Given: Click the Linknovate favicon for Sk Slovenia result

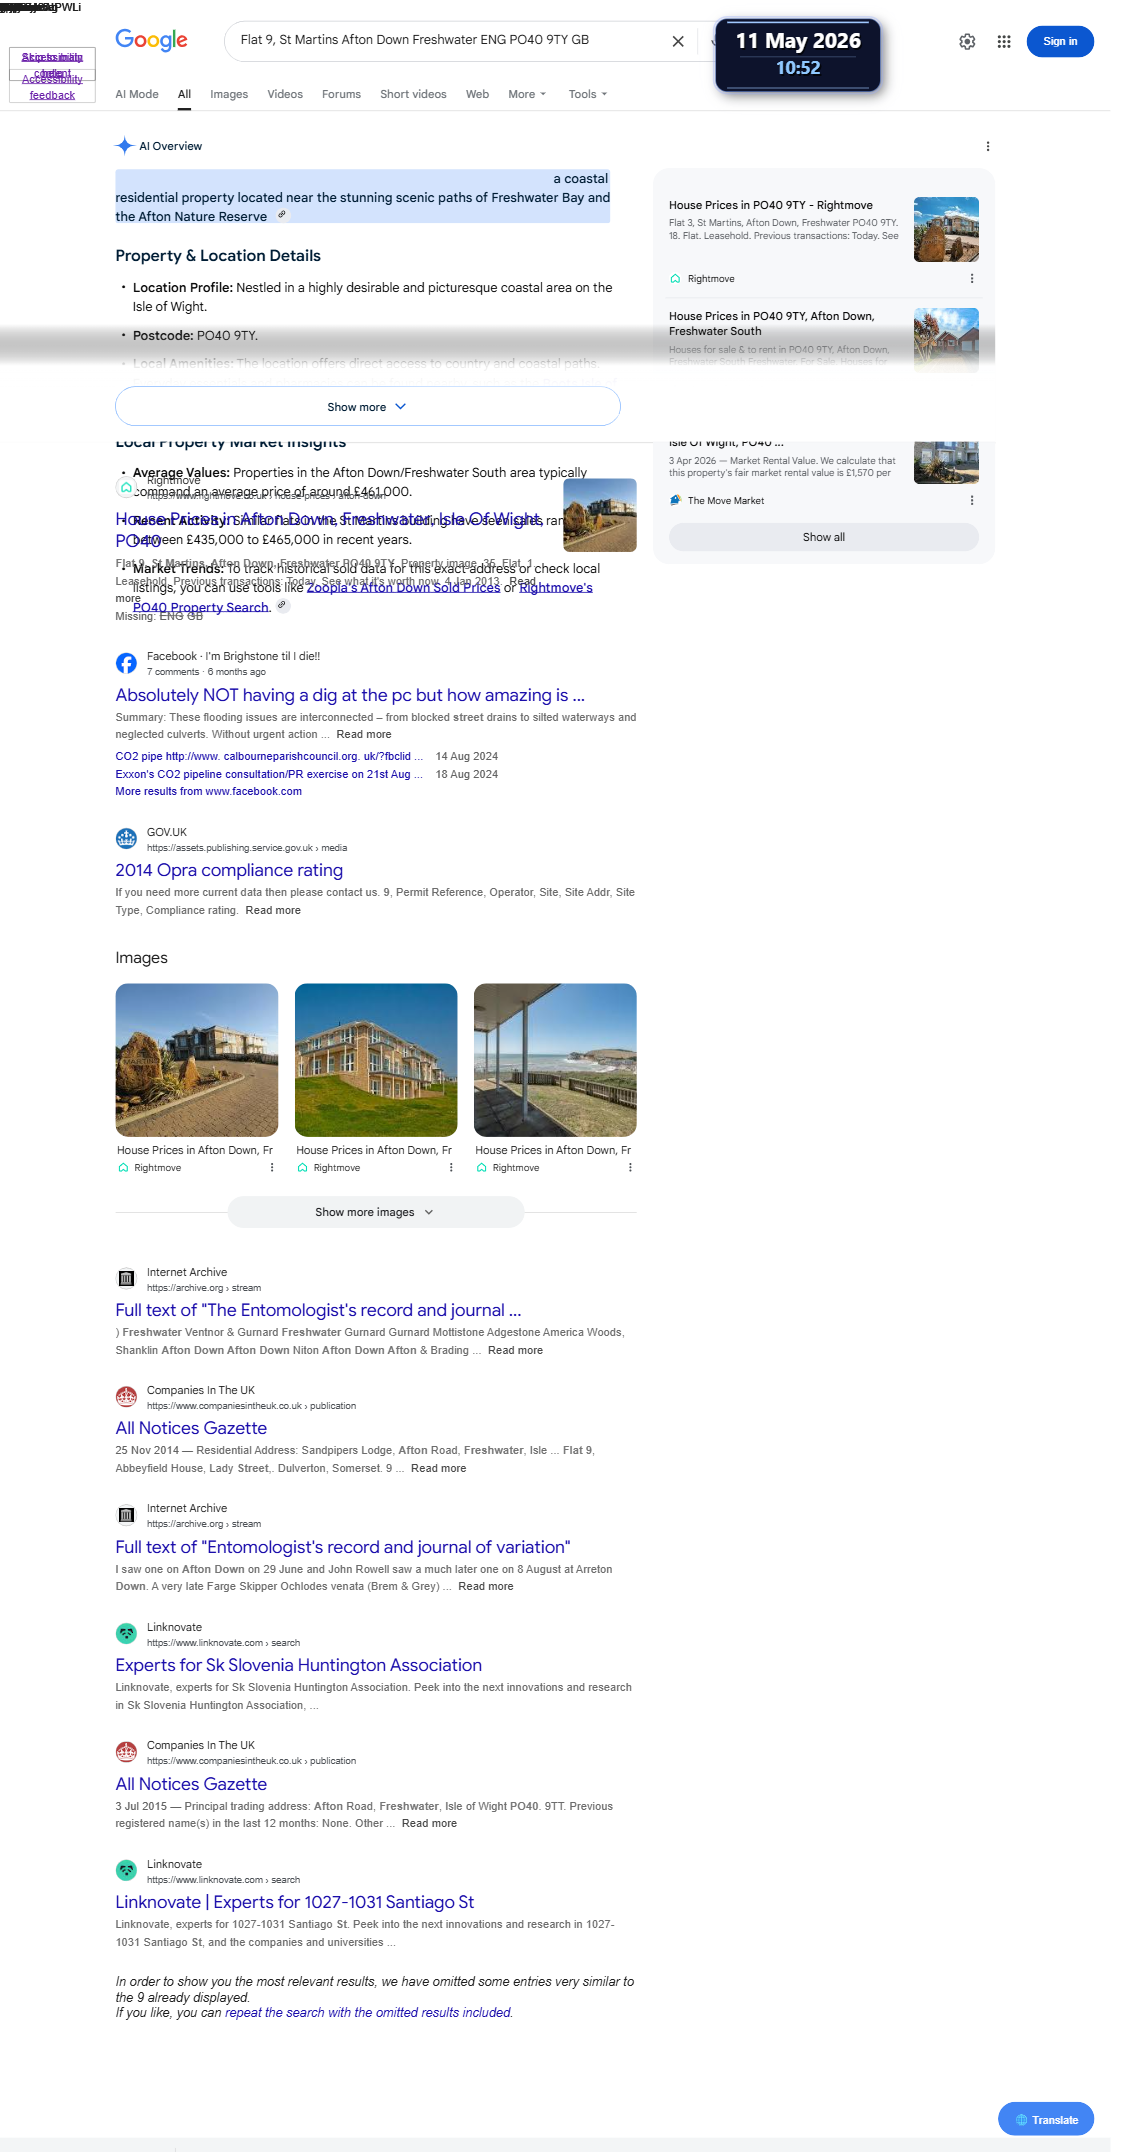Looking at the screenshot, I should (x=126, y=1634).
